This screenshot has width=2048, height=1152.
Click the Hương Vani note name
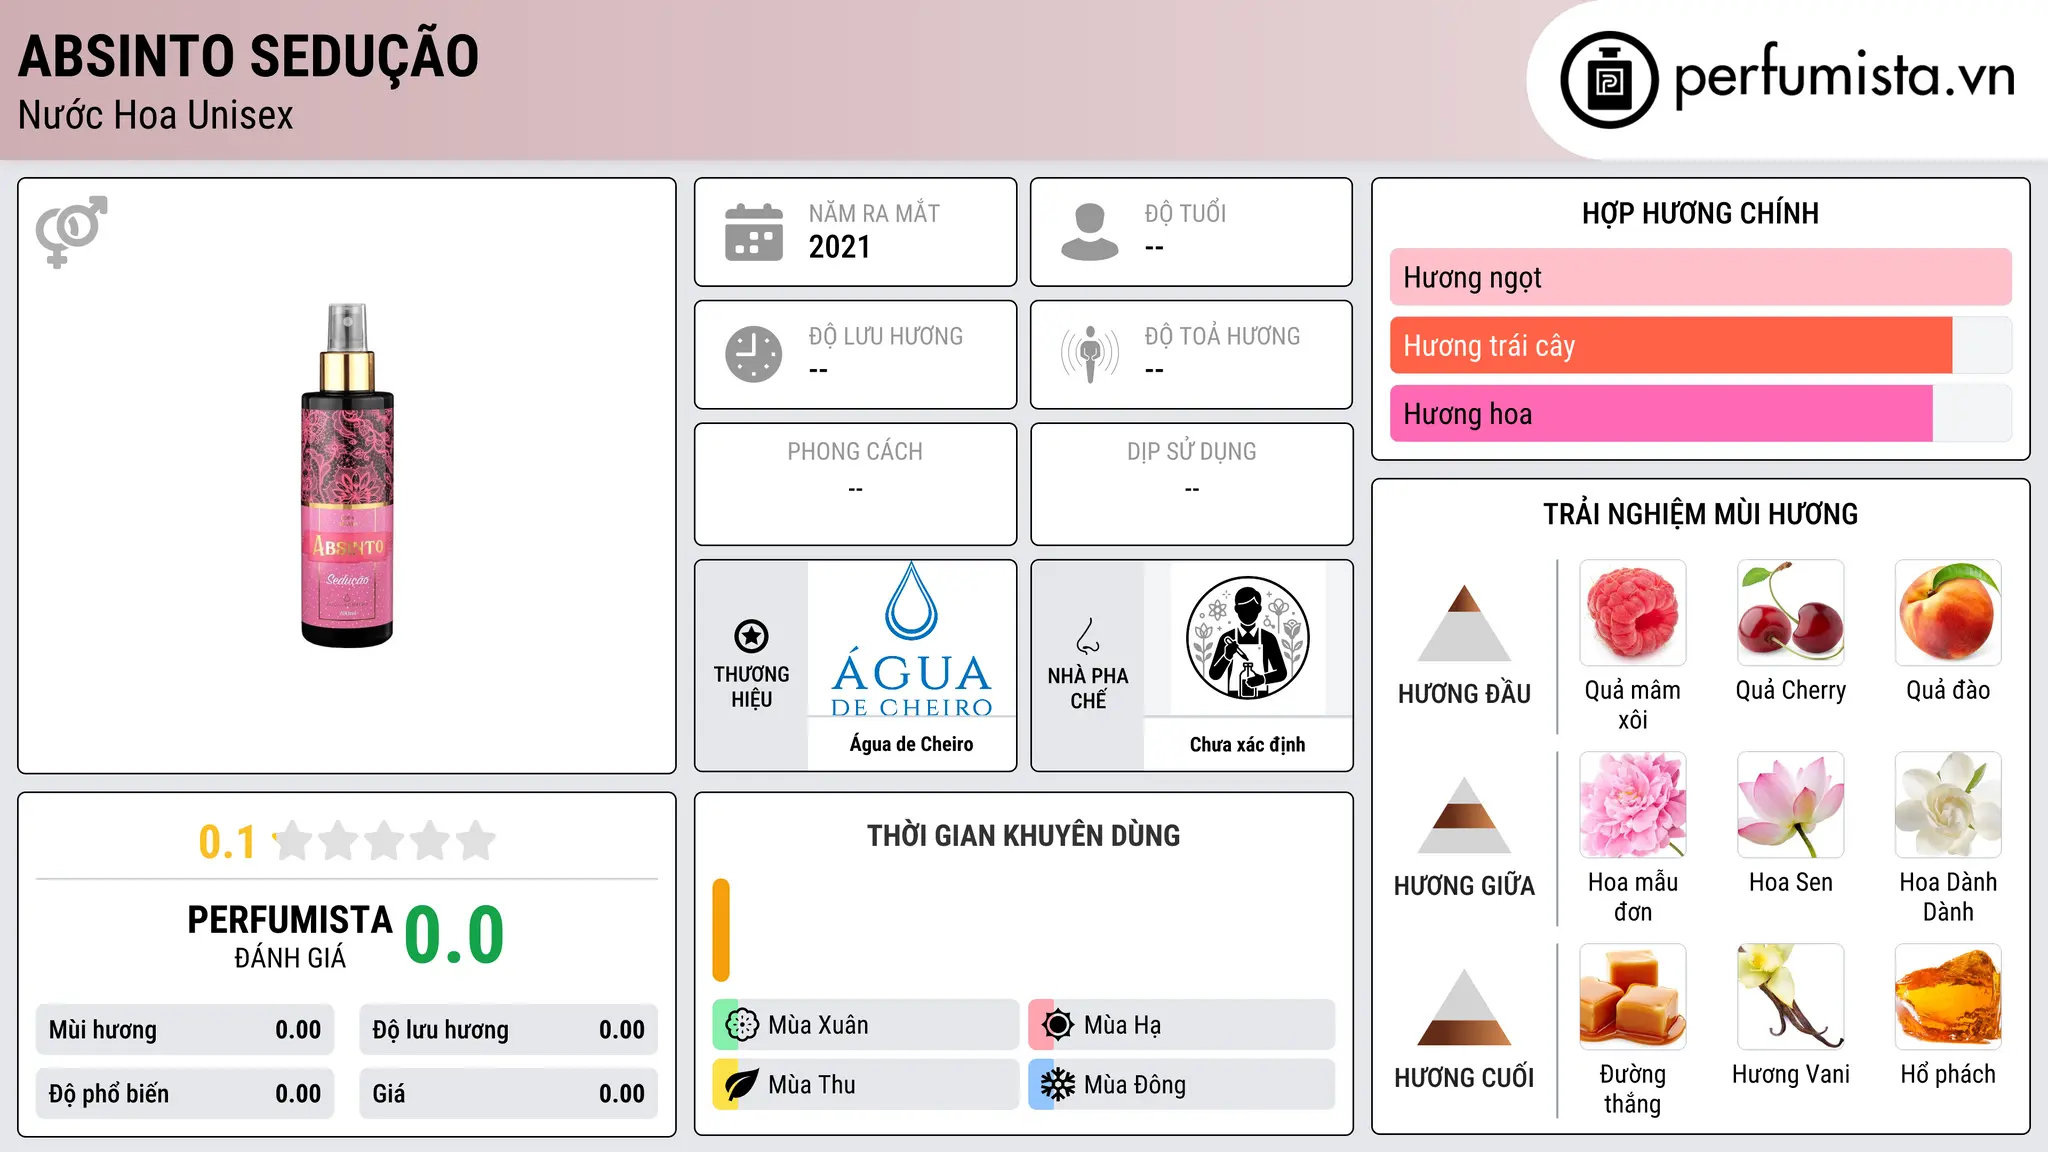tap(1791, 1074)
